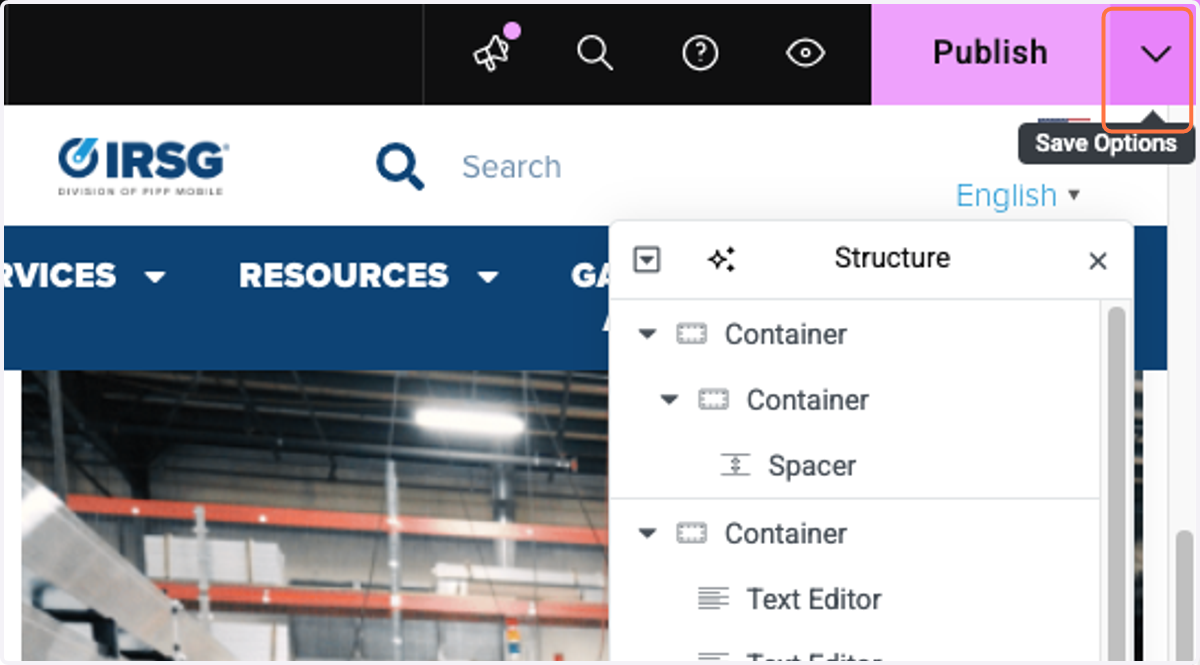1200x665 pixels.
Task: Click the first Container's box icon
Action: click(691, 334)
